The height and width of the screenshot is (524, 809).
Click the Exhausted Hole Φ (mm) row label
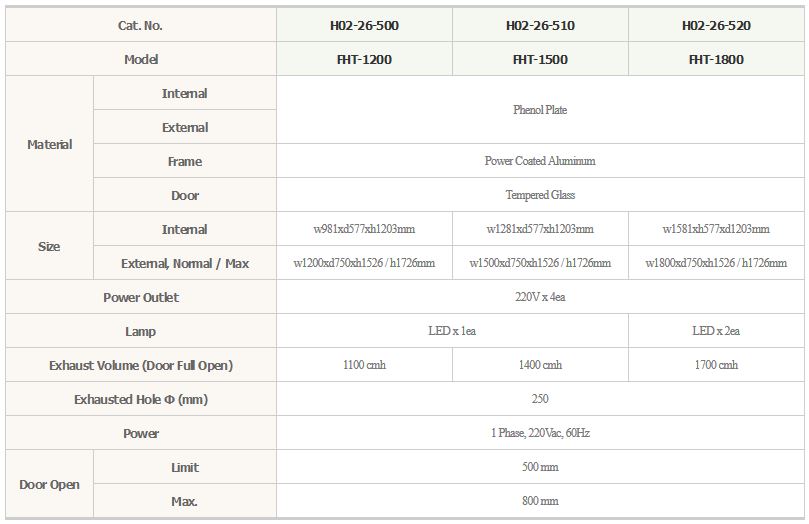pyautogui.click(x=141, y=399)
